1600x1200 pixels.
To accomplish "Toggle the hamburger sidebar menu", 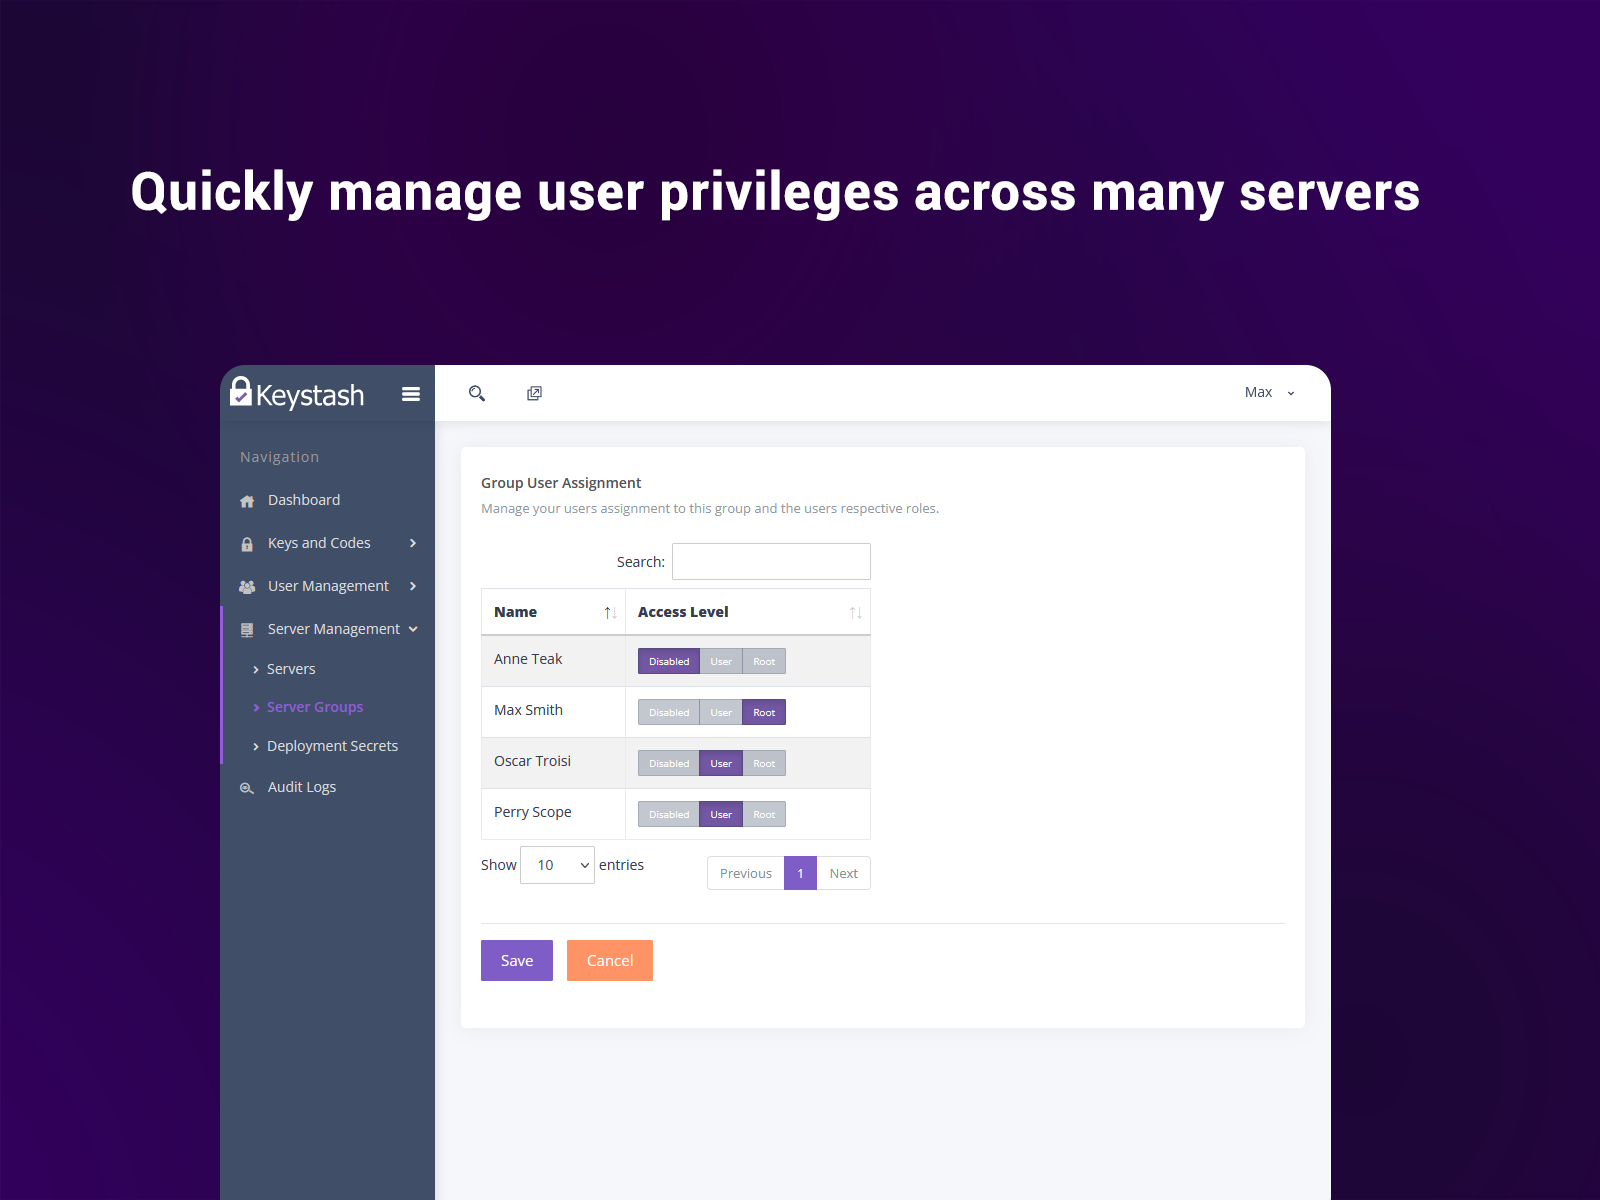I will (x=411, y=394).
